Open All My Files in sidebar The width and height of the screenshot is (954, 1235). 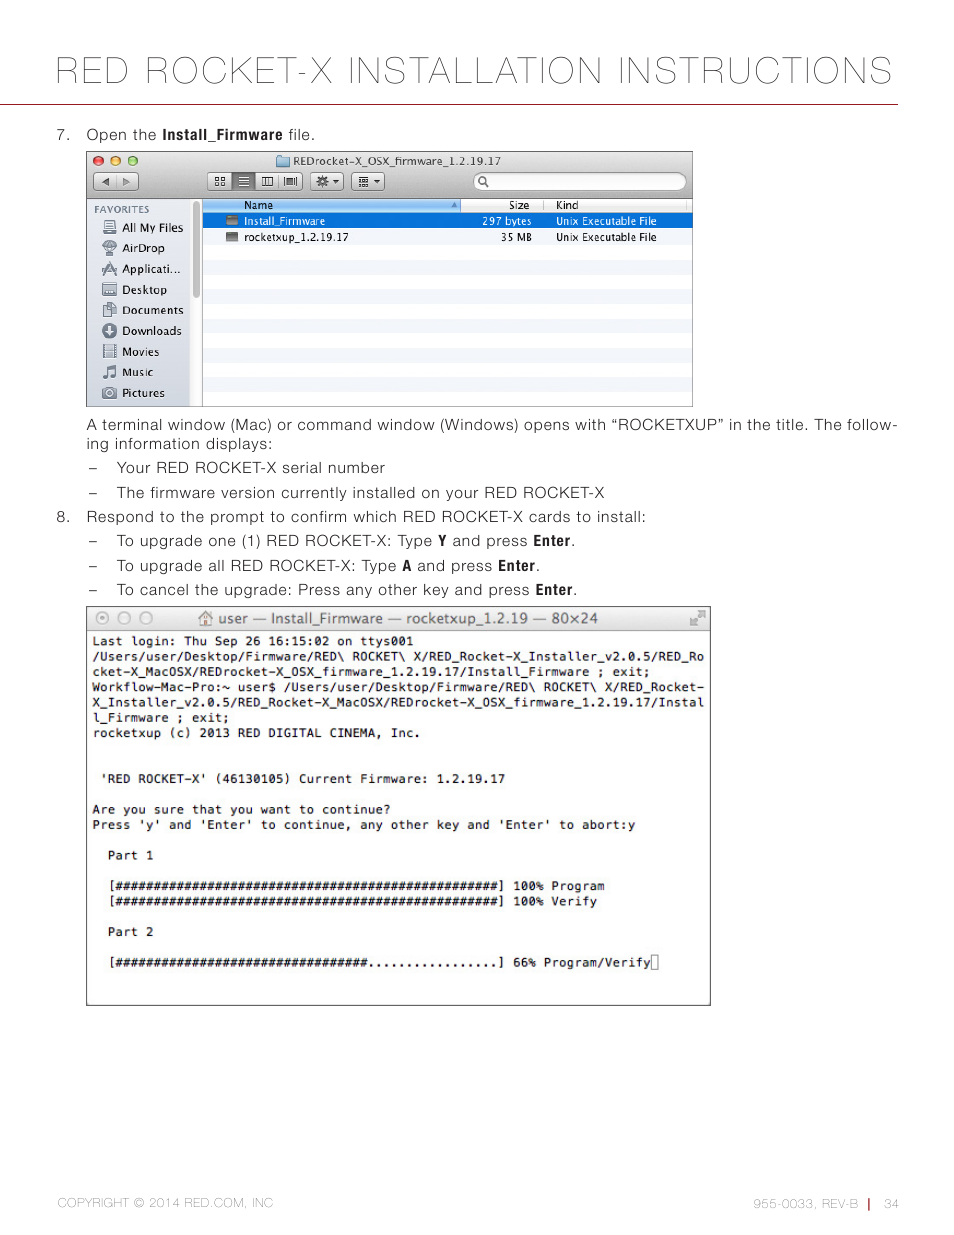[143, 228]
